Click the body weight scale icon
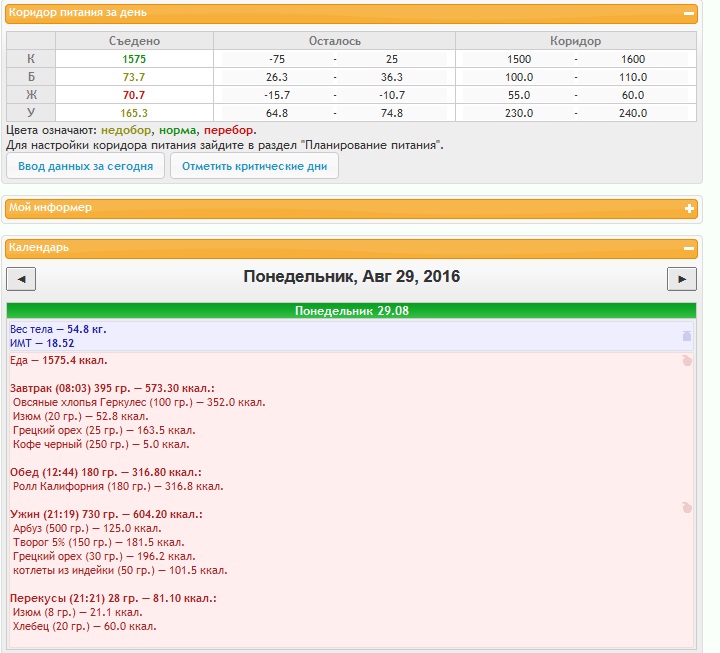Viewport: 720px width, 653px height. 687,336
